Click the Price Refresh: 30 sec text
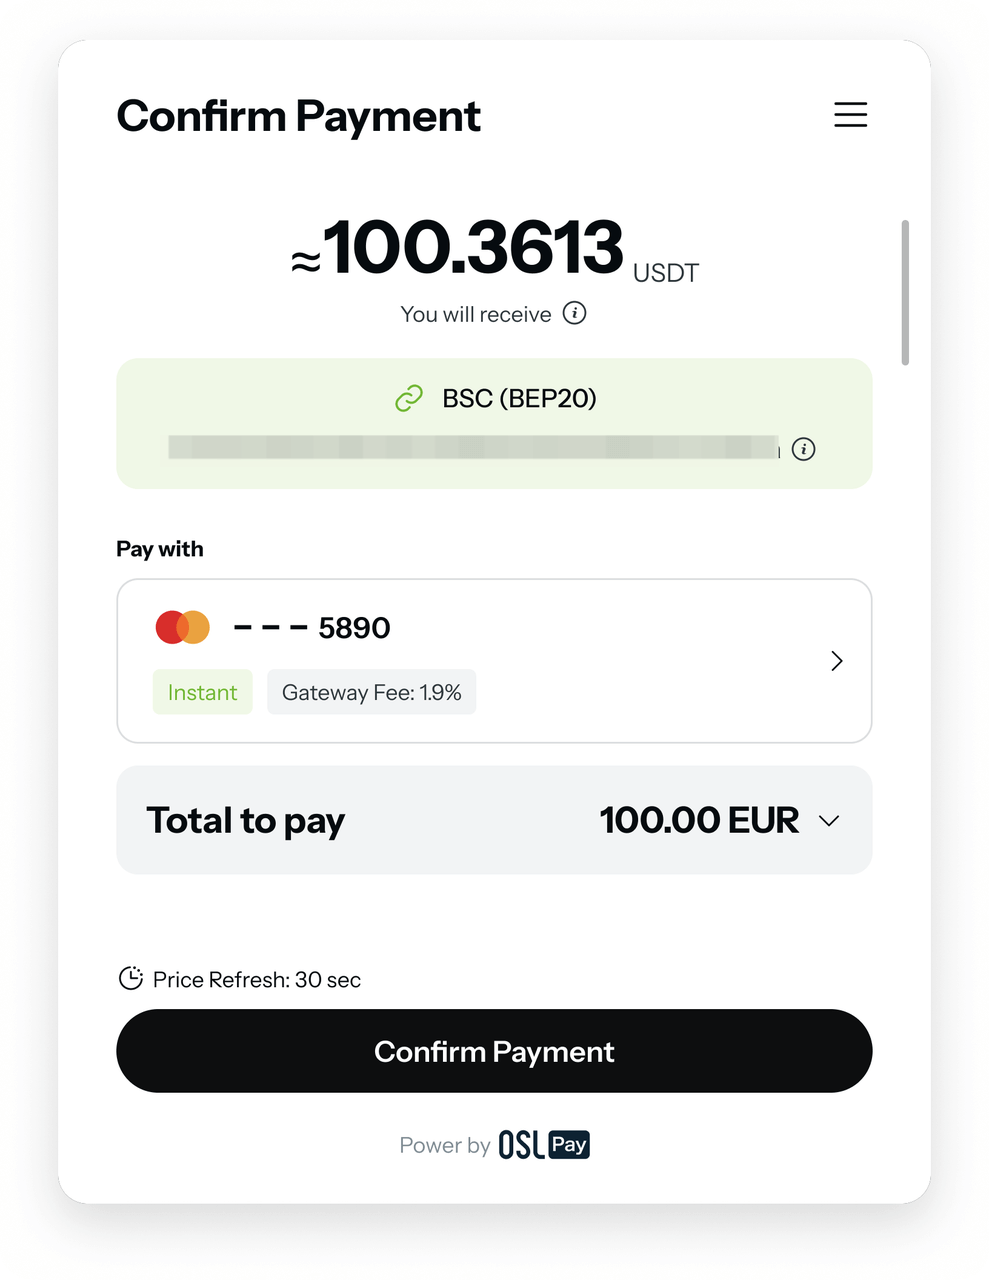Screen dimensions: 989x1280 (257, 979)
